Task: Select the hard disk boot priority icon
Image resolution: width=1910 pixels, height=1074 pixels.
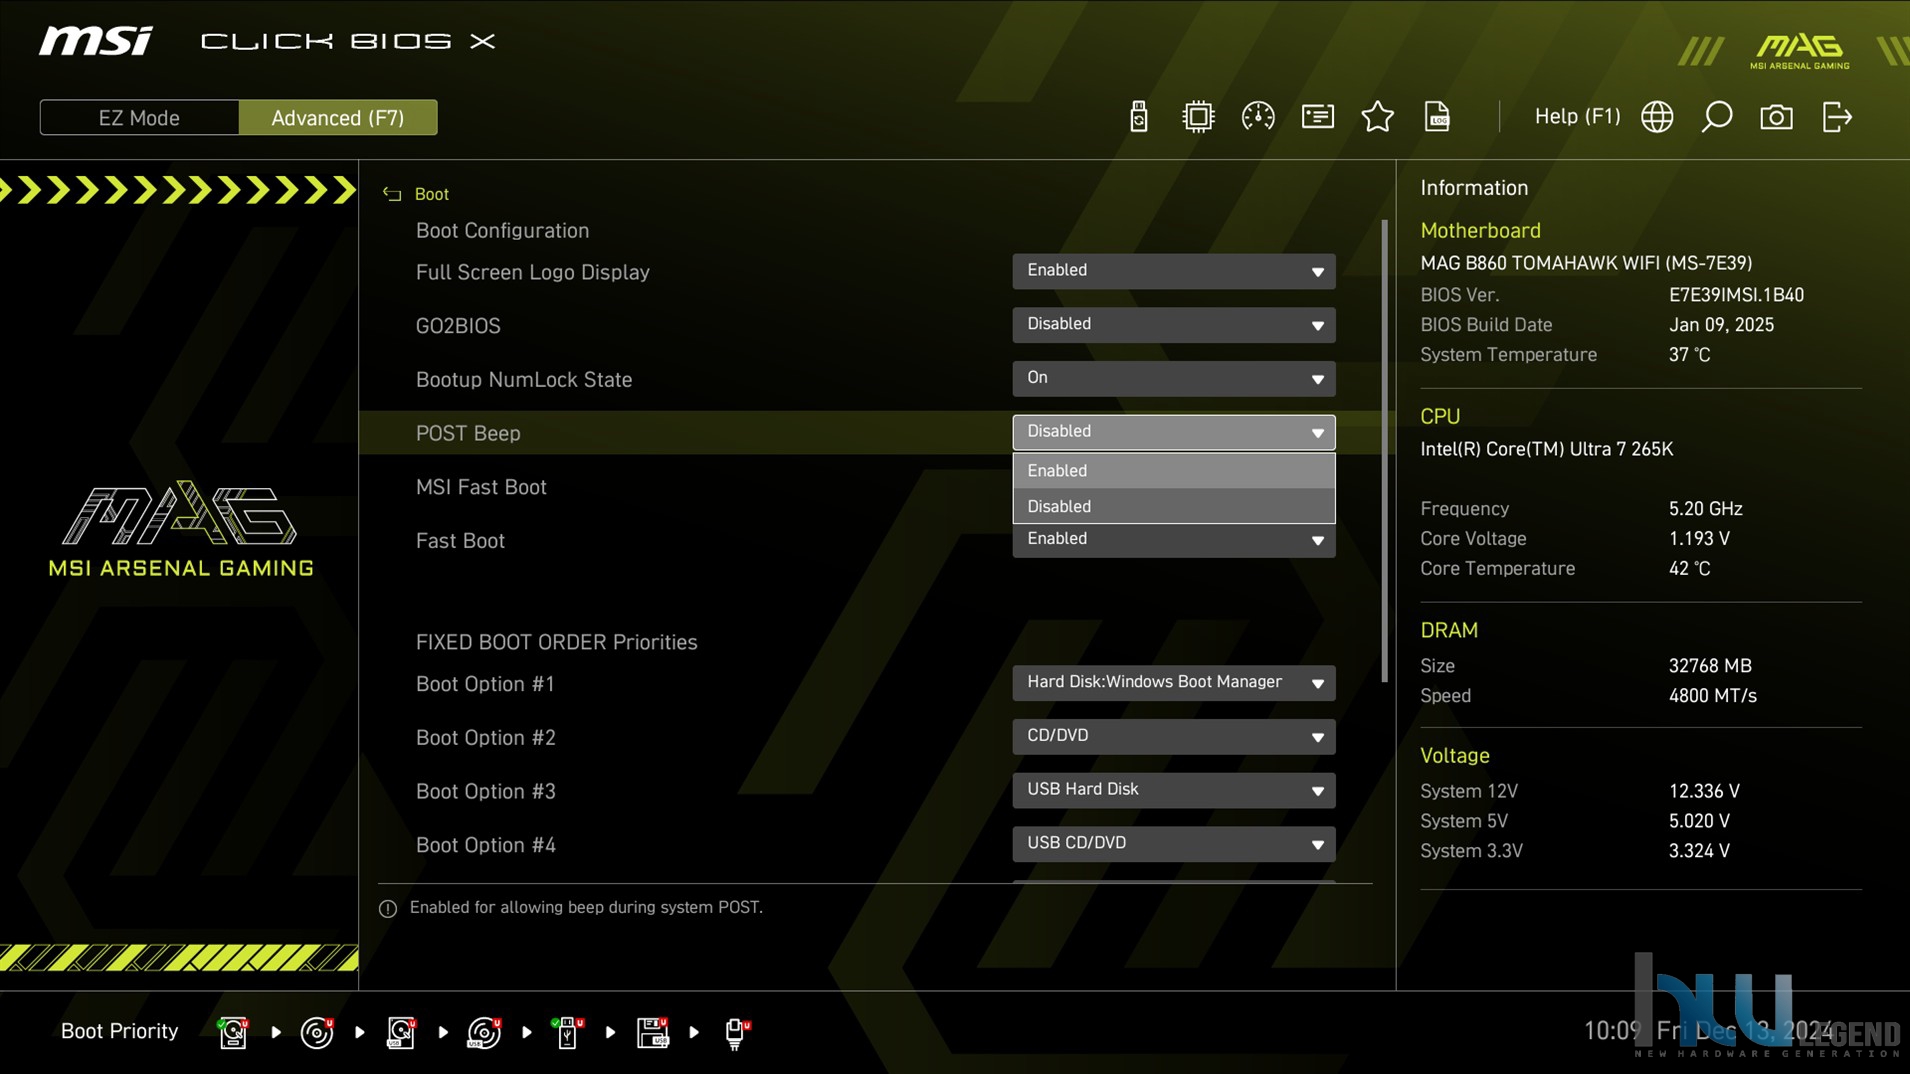Action: [233, 1032]
